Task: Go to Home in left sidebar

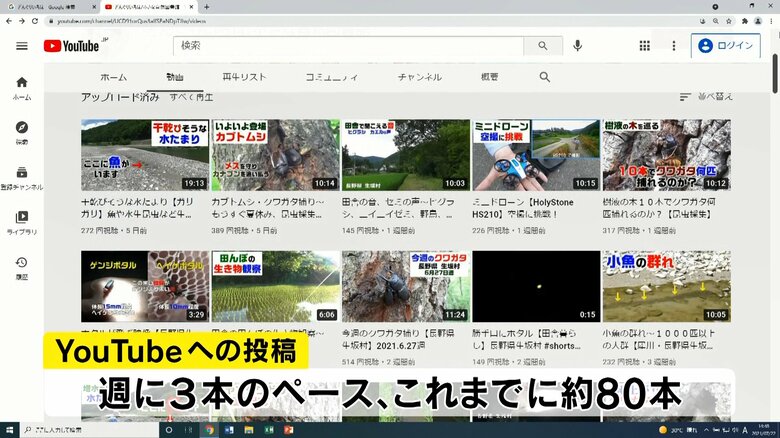Action: (x=22, y=88)
